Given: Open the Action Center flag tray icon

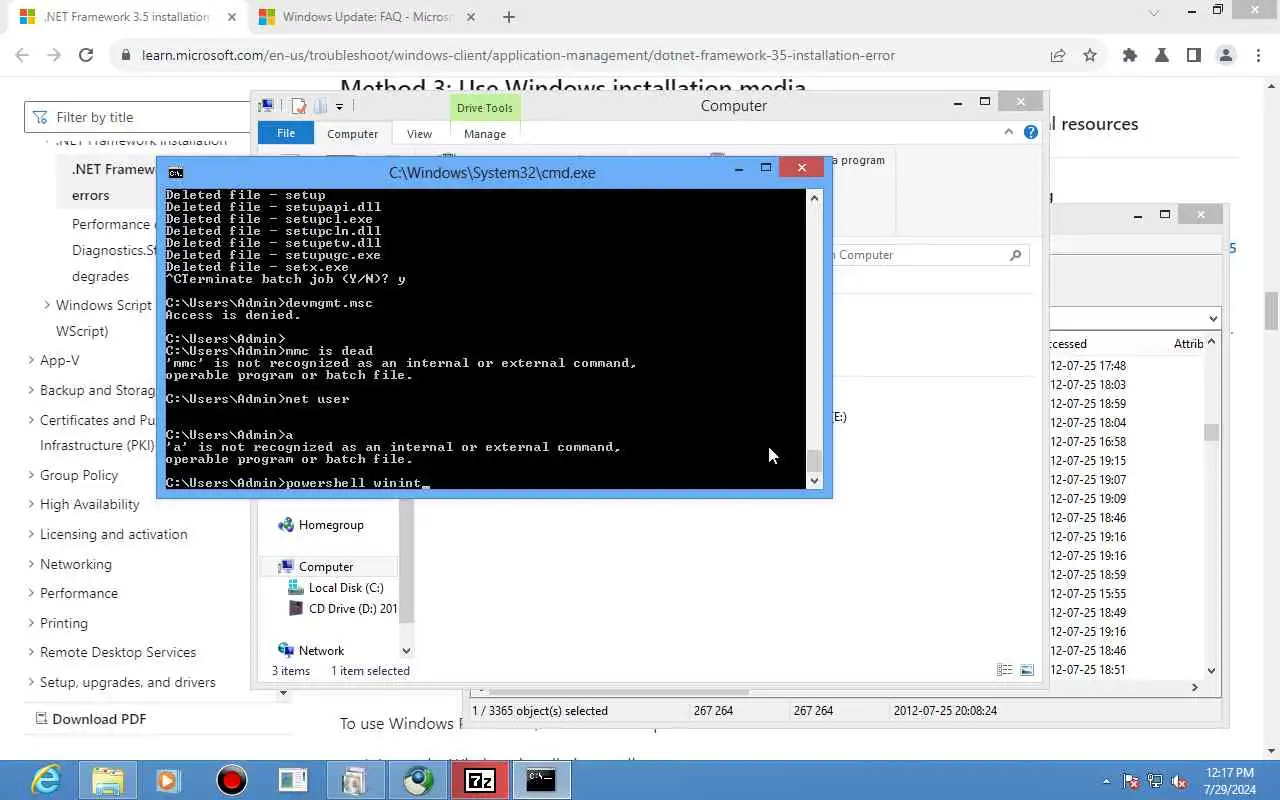Looking at the screenshot, I should pos(1131,781).
